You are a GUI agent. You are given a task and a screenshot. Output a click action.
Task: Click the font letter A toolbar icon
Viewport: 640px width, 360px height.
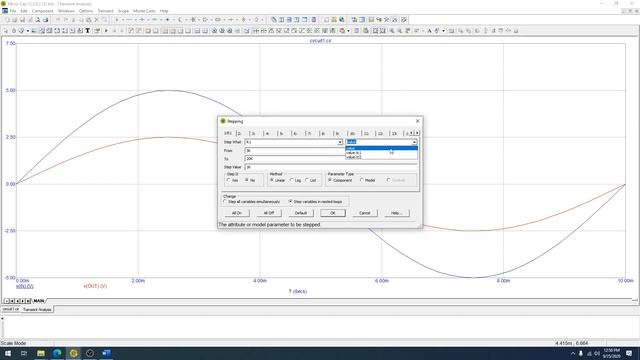click(x=429, y=31)
